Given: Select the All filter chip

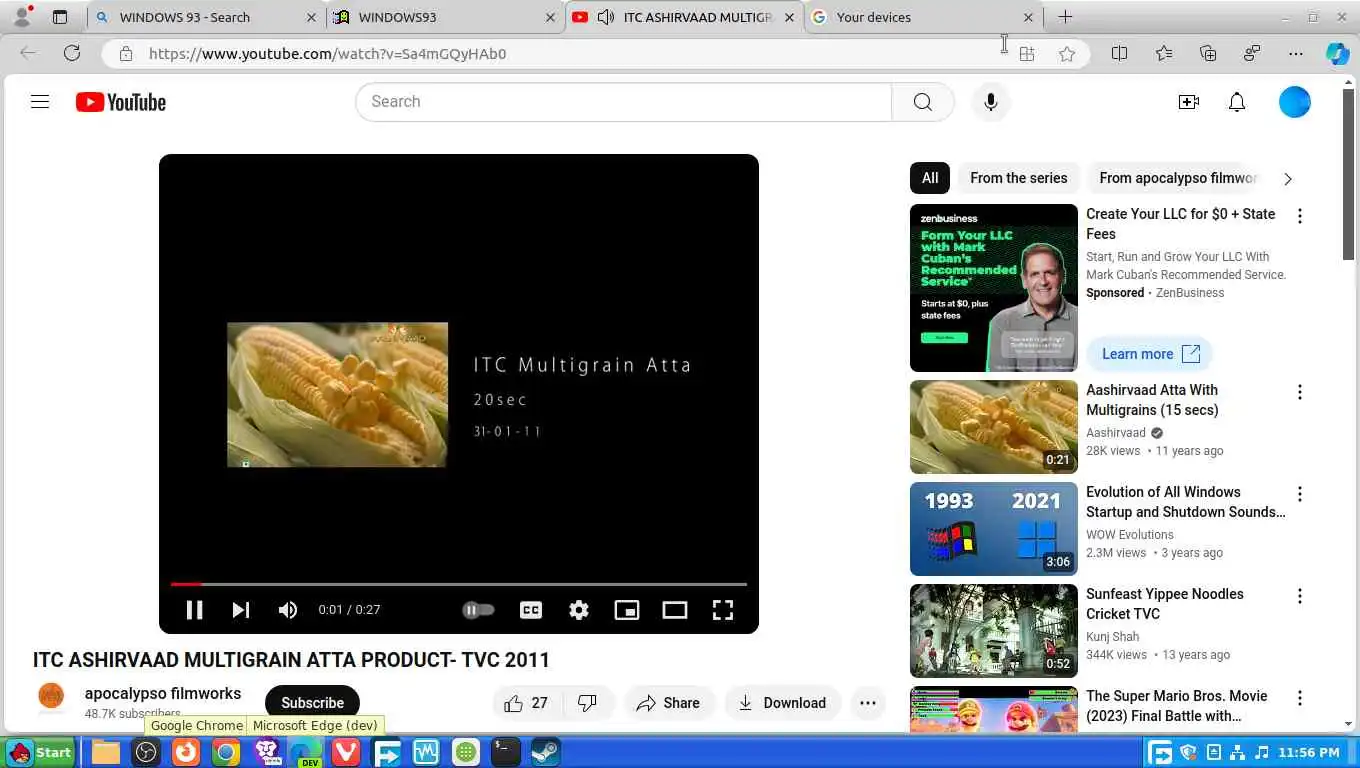Looking at the screenshot, I should 930,178.
